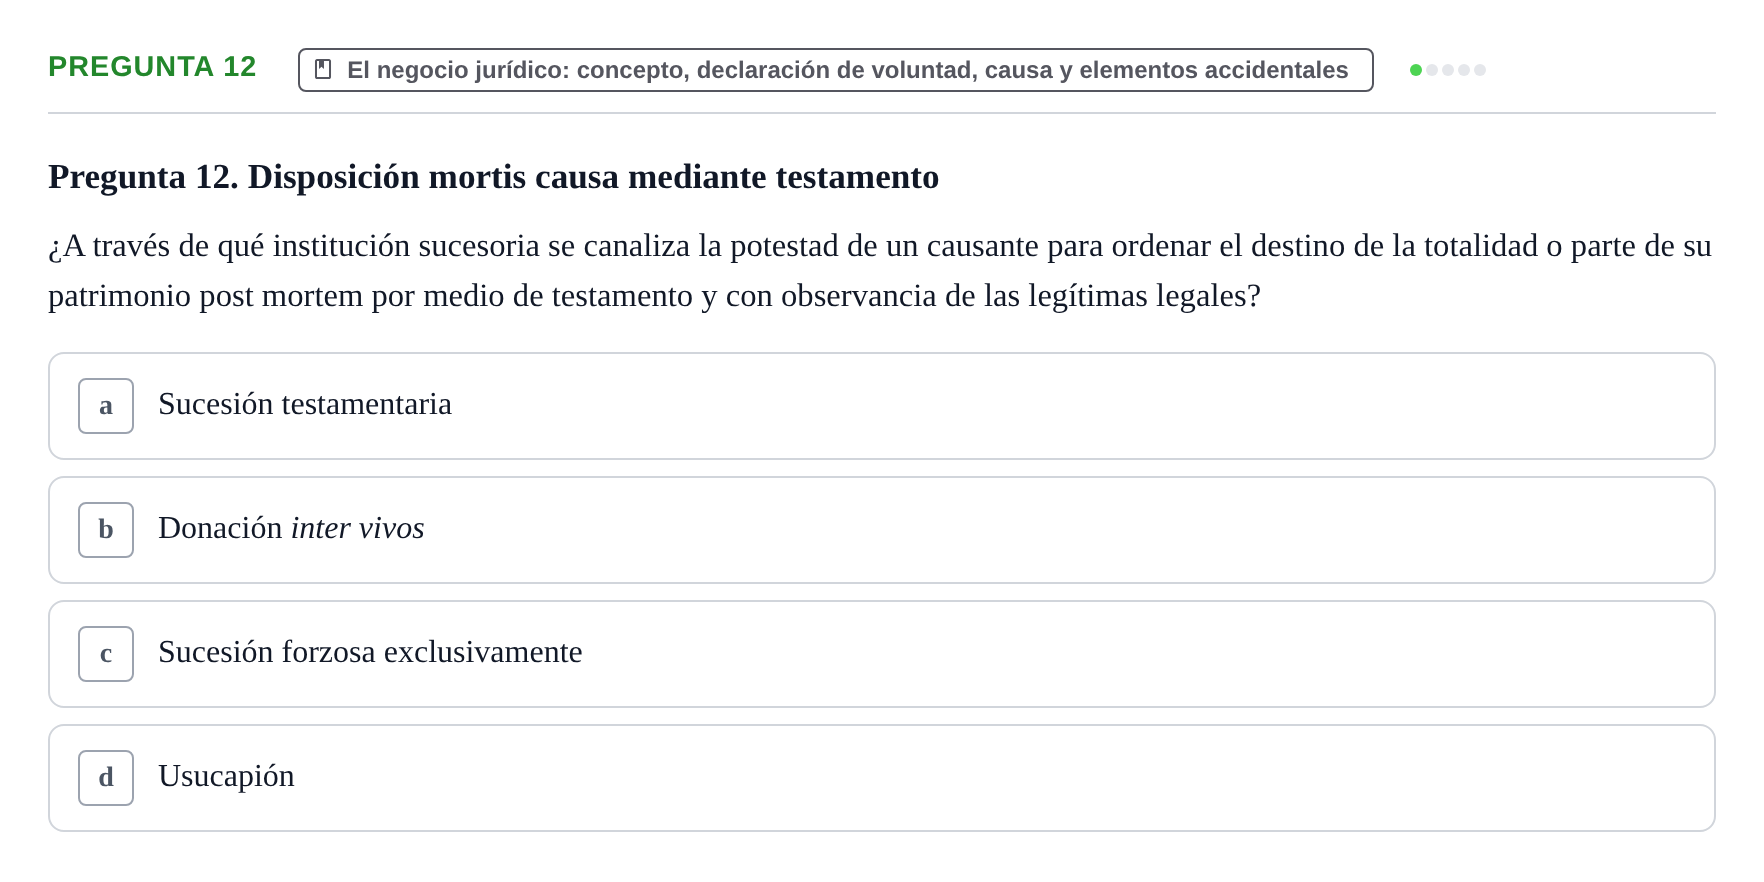Click the italic 'inter vivos' text
The height and width of the screenshot is (882, 1764).
point(358,528)
